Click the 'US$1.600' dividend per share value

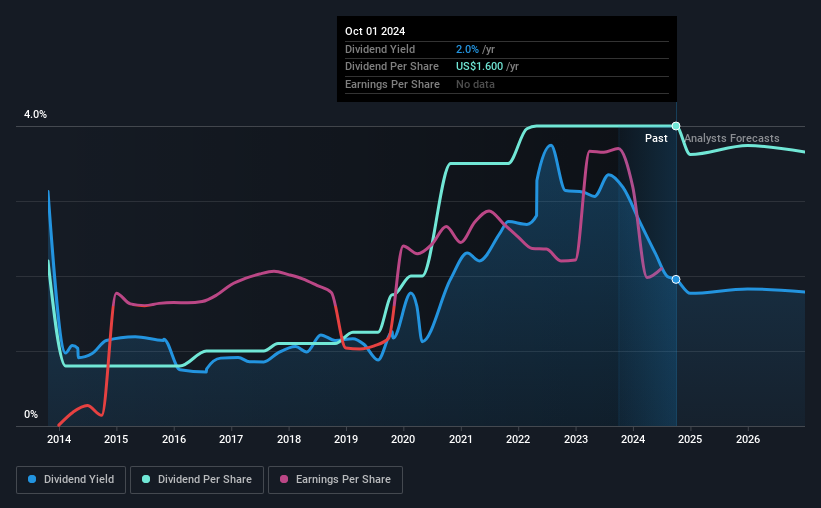[x=479, y=67]
